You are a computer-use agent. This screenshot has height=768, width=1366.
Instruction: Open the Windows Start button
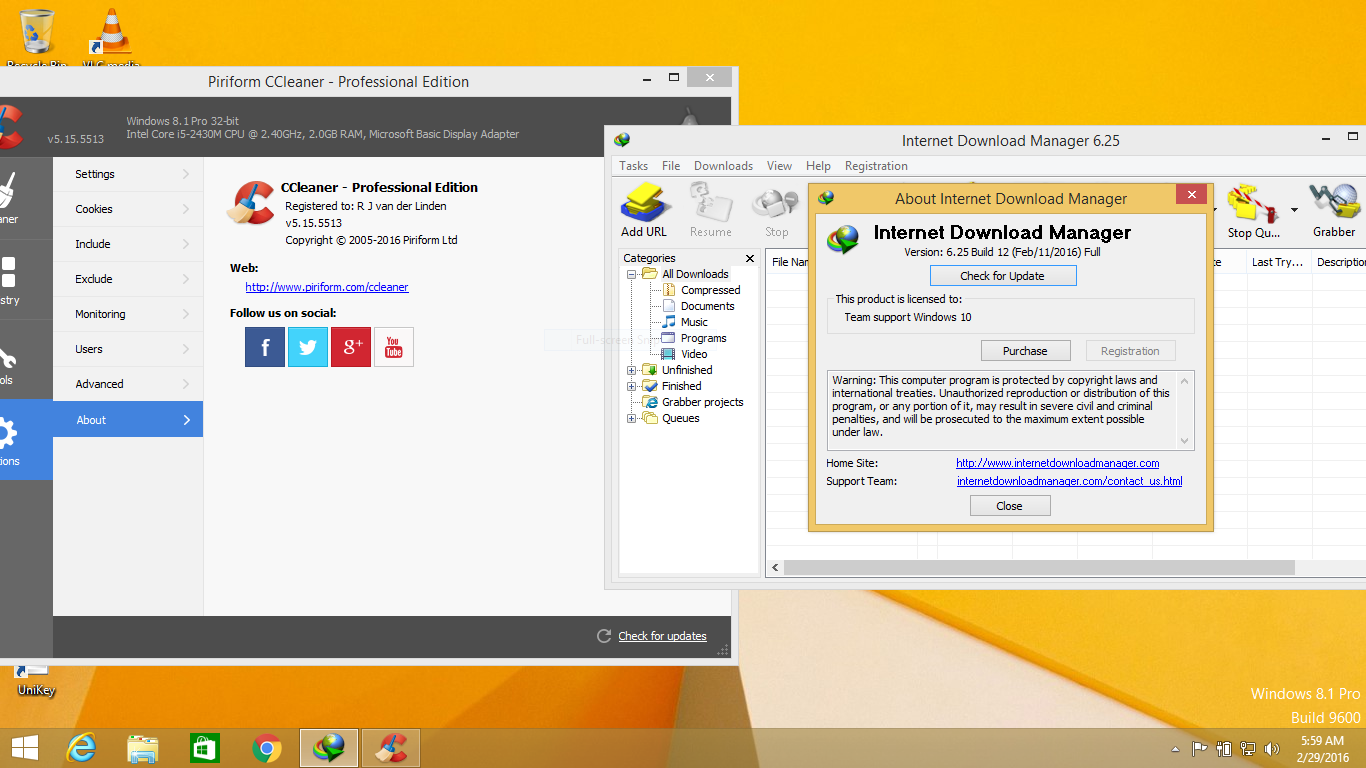click(25, 748)
